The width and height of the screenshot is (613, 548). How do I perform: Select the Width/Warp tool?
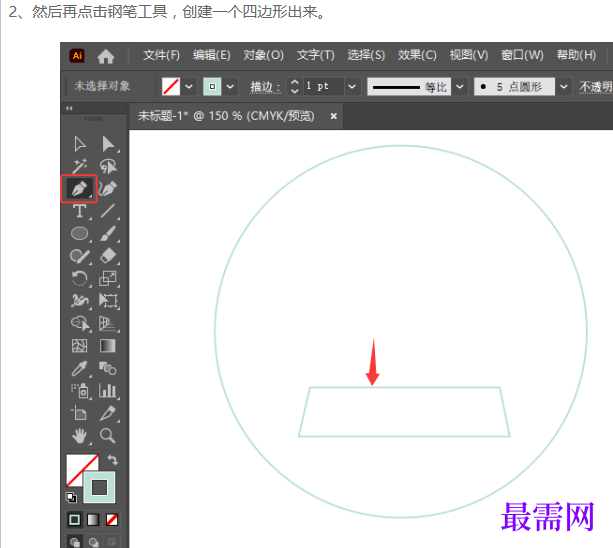click(80, 301)
